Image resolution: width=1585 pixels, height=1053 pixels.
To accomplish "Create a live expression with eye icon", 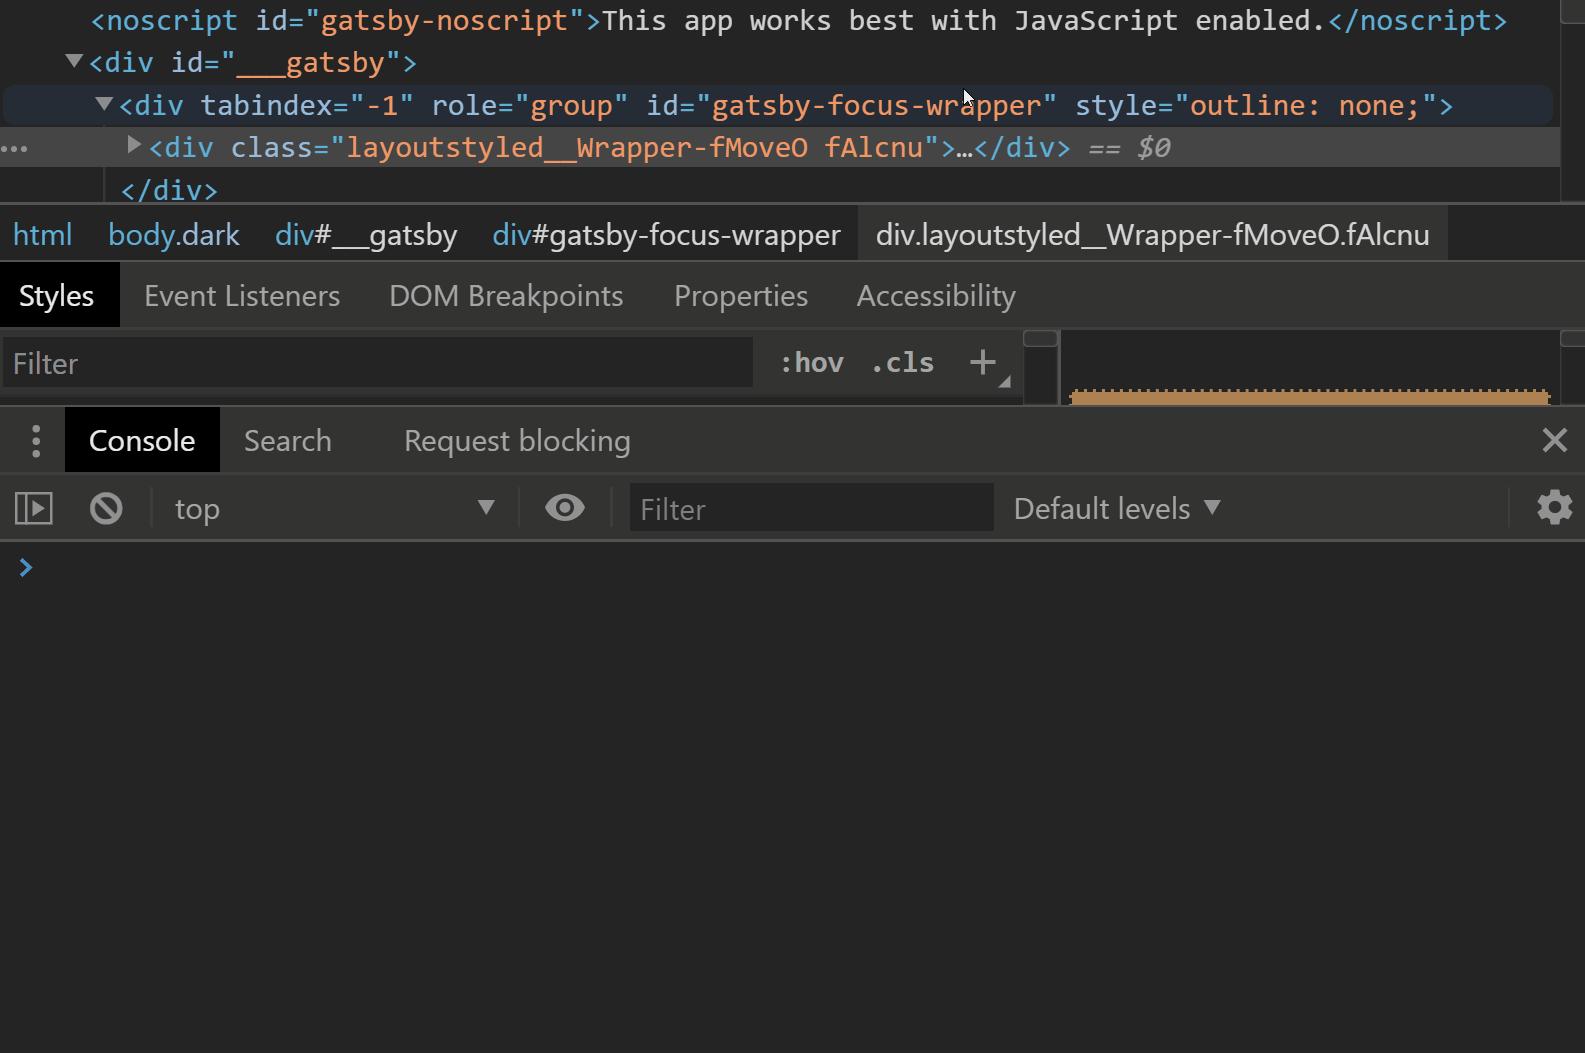I will (565, 508).
